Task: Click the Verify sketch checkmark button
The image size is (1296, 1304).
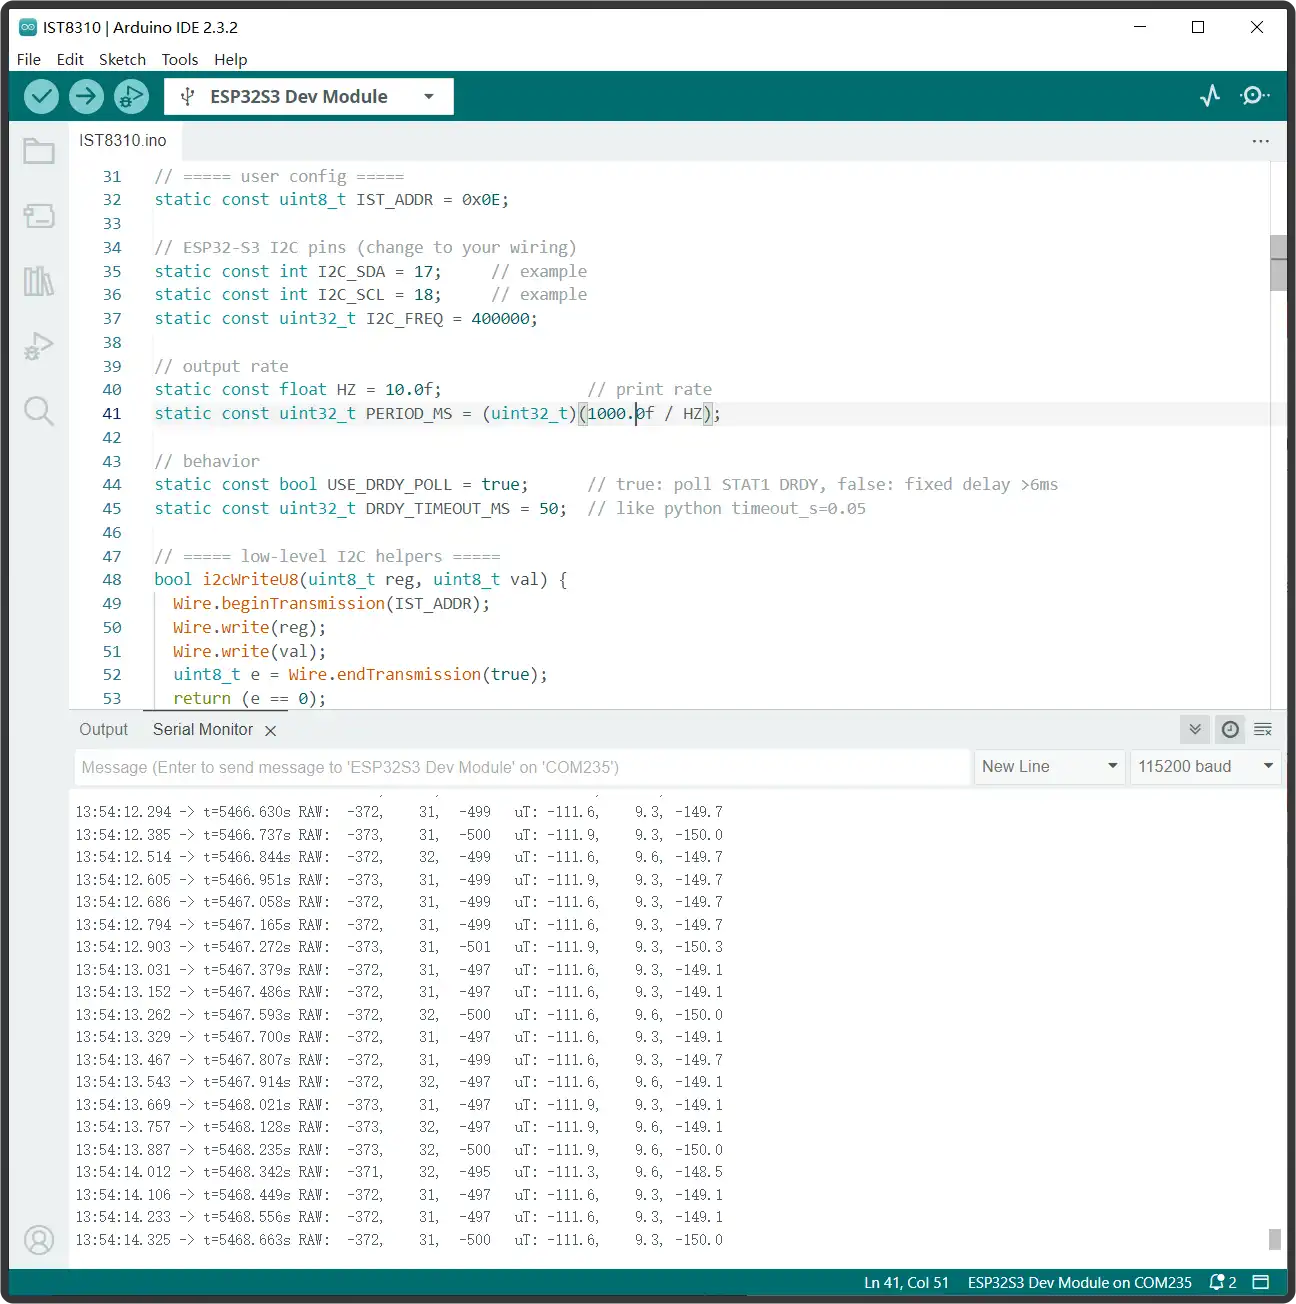Action: point(41,96)
